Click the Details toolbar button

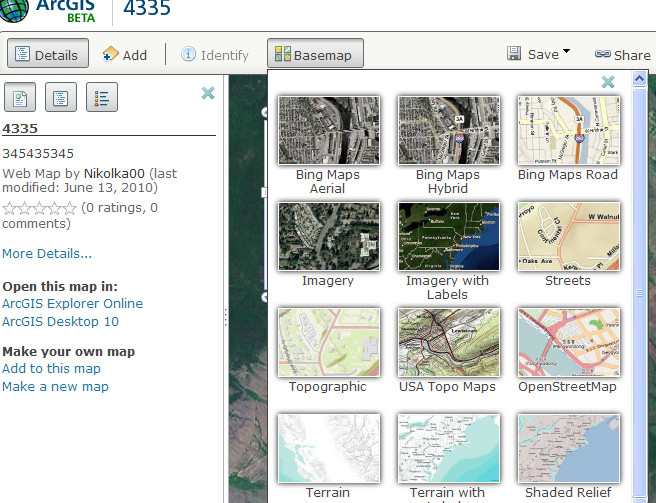coord(47,55)
